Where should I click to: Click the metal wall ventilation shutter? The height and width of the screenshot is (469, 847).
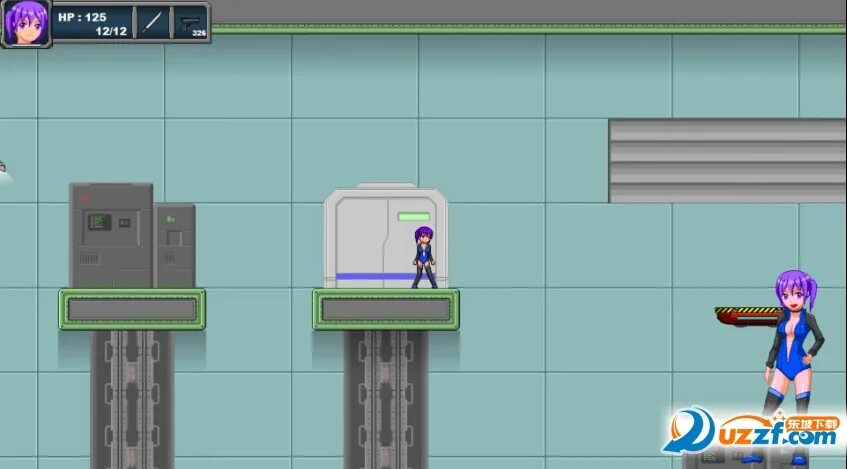[727, 161]
